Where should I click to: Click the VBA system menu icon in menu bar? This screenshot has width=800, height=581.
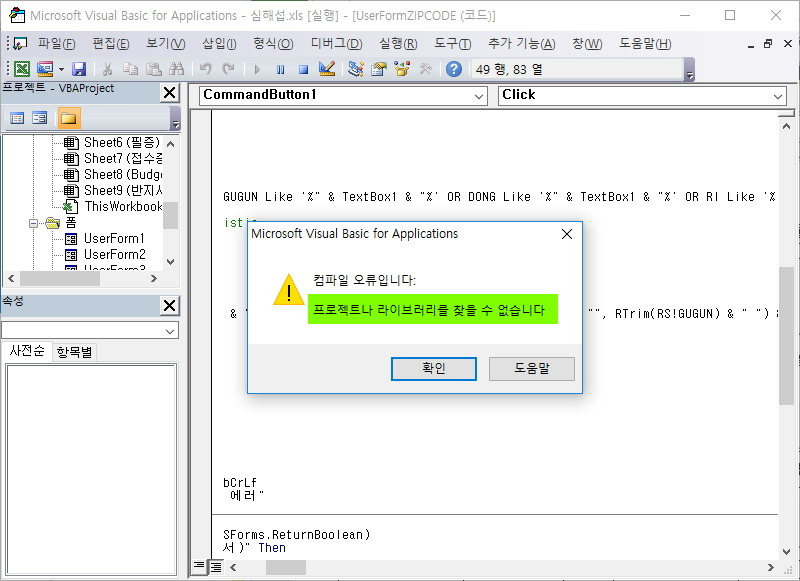coord(20,44)
